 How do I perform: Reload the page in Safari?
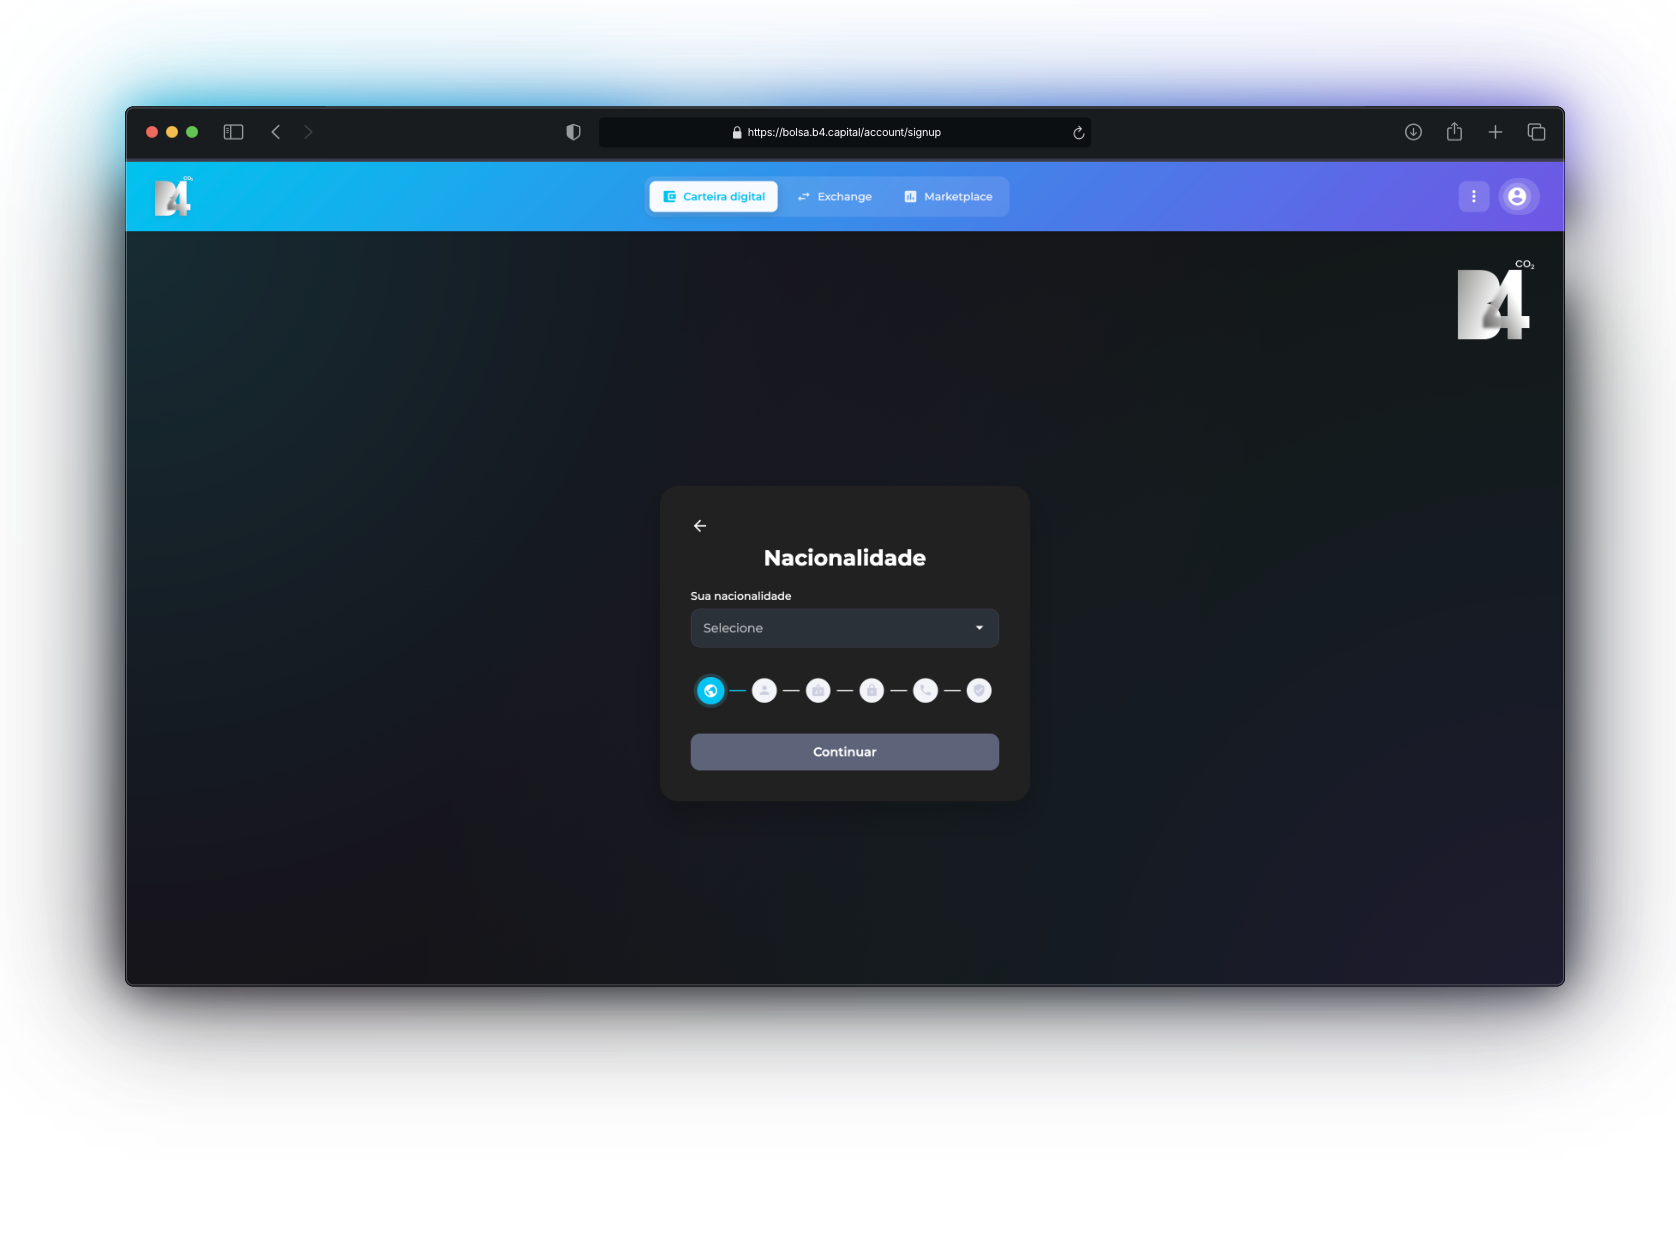tap(1078, 133)
